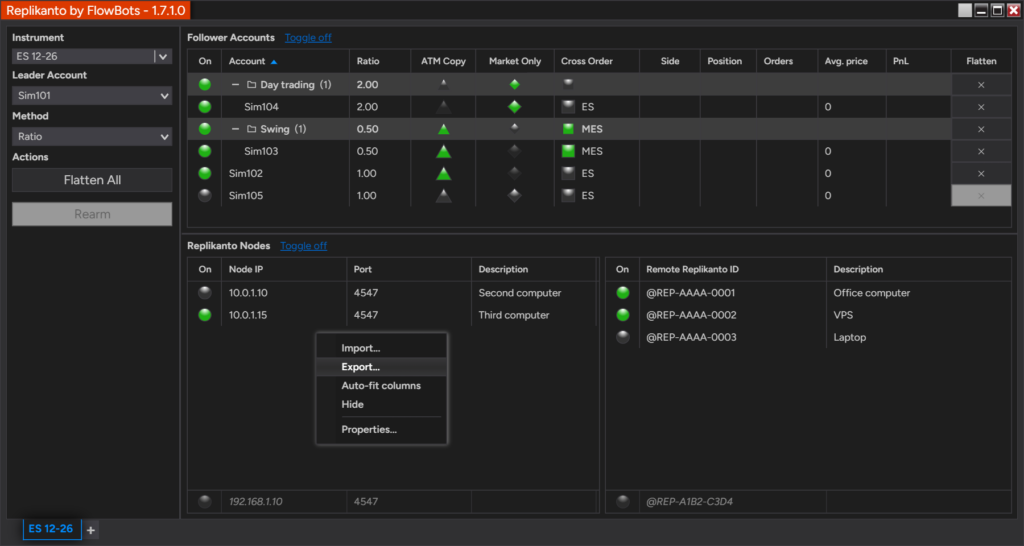Switch to the ES 12-26 tab
Screen dimensions: 1024x546
(x=51, y=529)
